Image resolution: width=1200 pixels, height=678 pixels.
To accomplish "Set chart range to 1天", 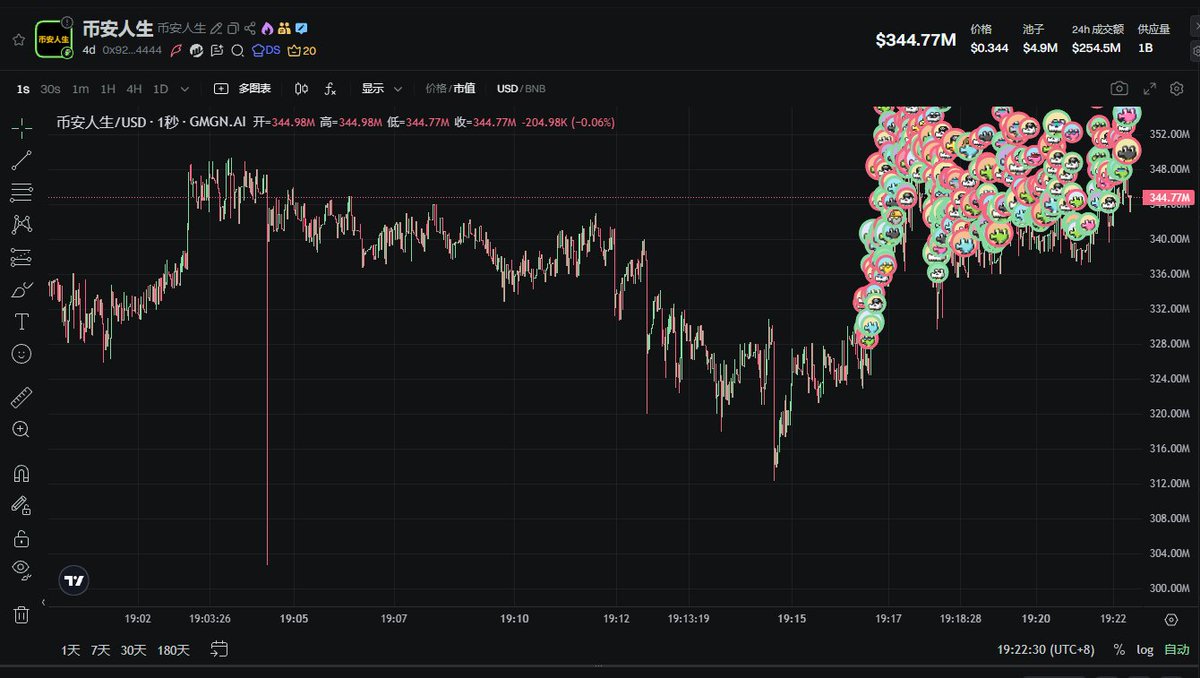I will (70, 650).
